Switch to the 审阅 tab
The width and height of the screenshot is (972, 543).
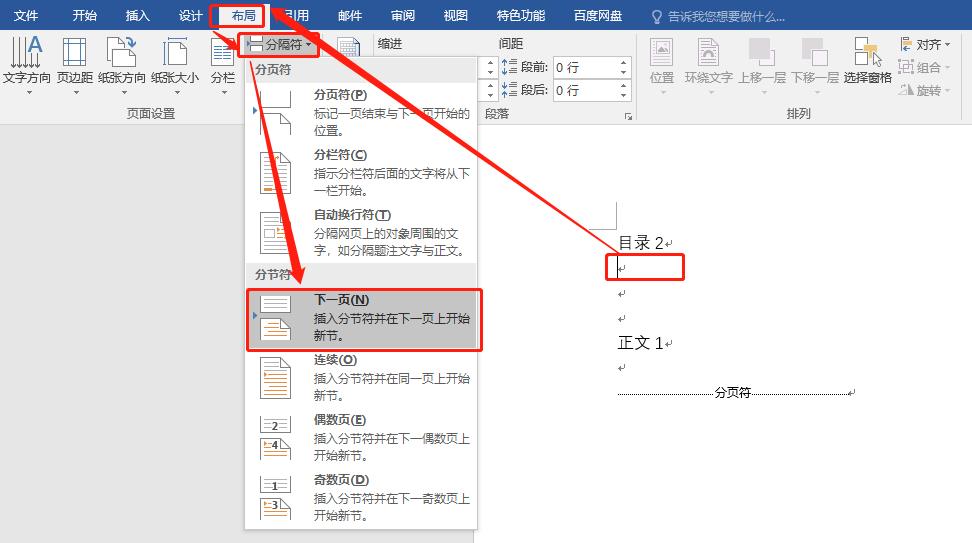(x=403, y=15)
